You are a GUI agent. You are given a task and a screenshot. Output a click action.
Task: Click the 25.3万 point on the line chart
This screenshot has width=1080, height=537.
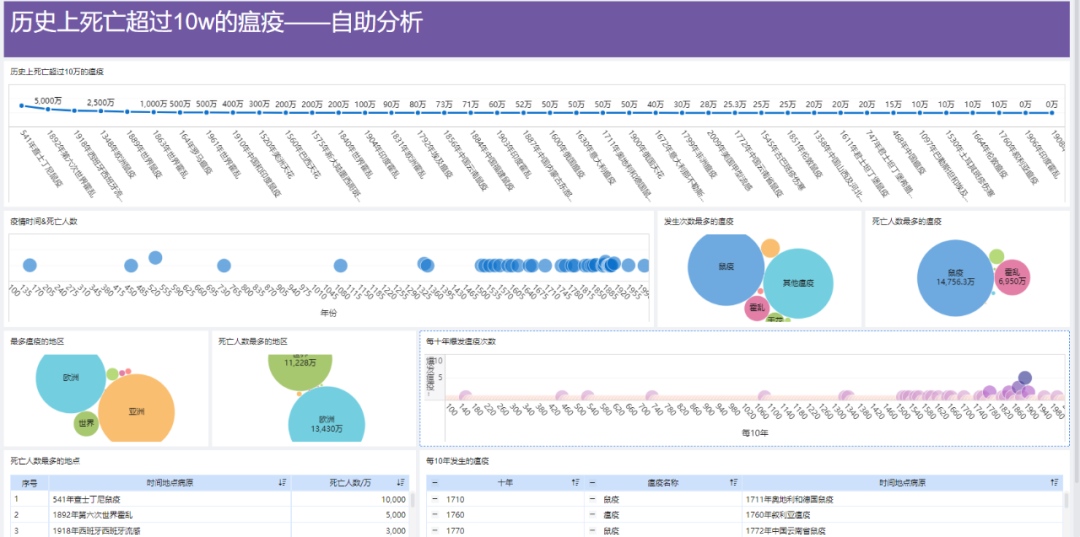734,112
